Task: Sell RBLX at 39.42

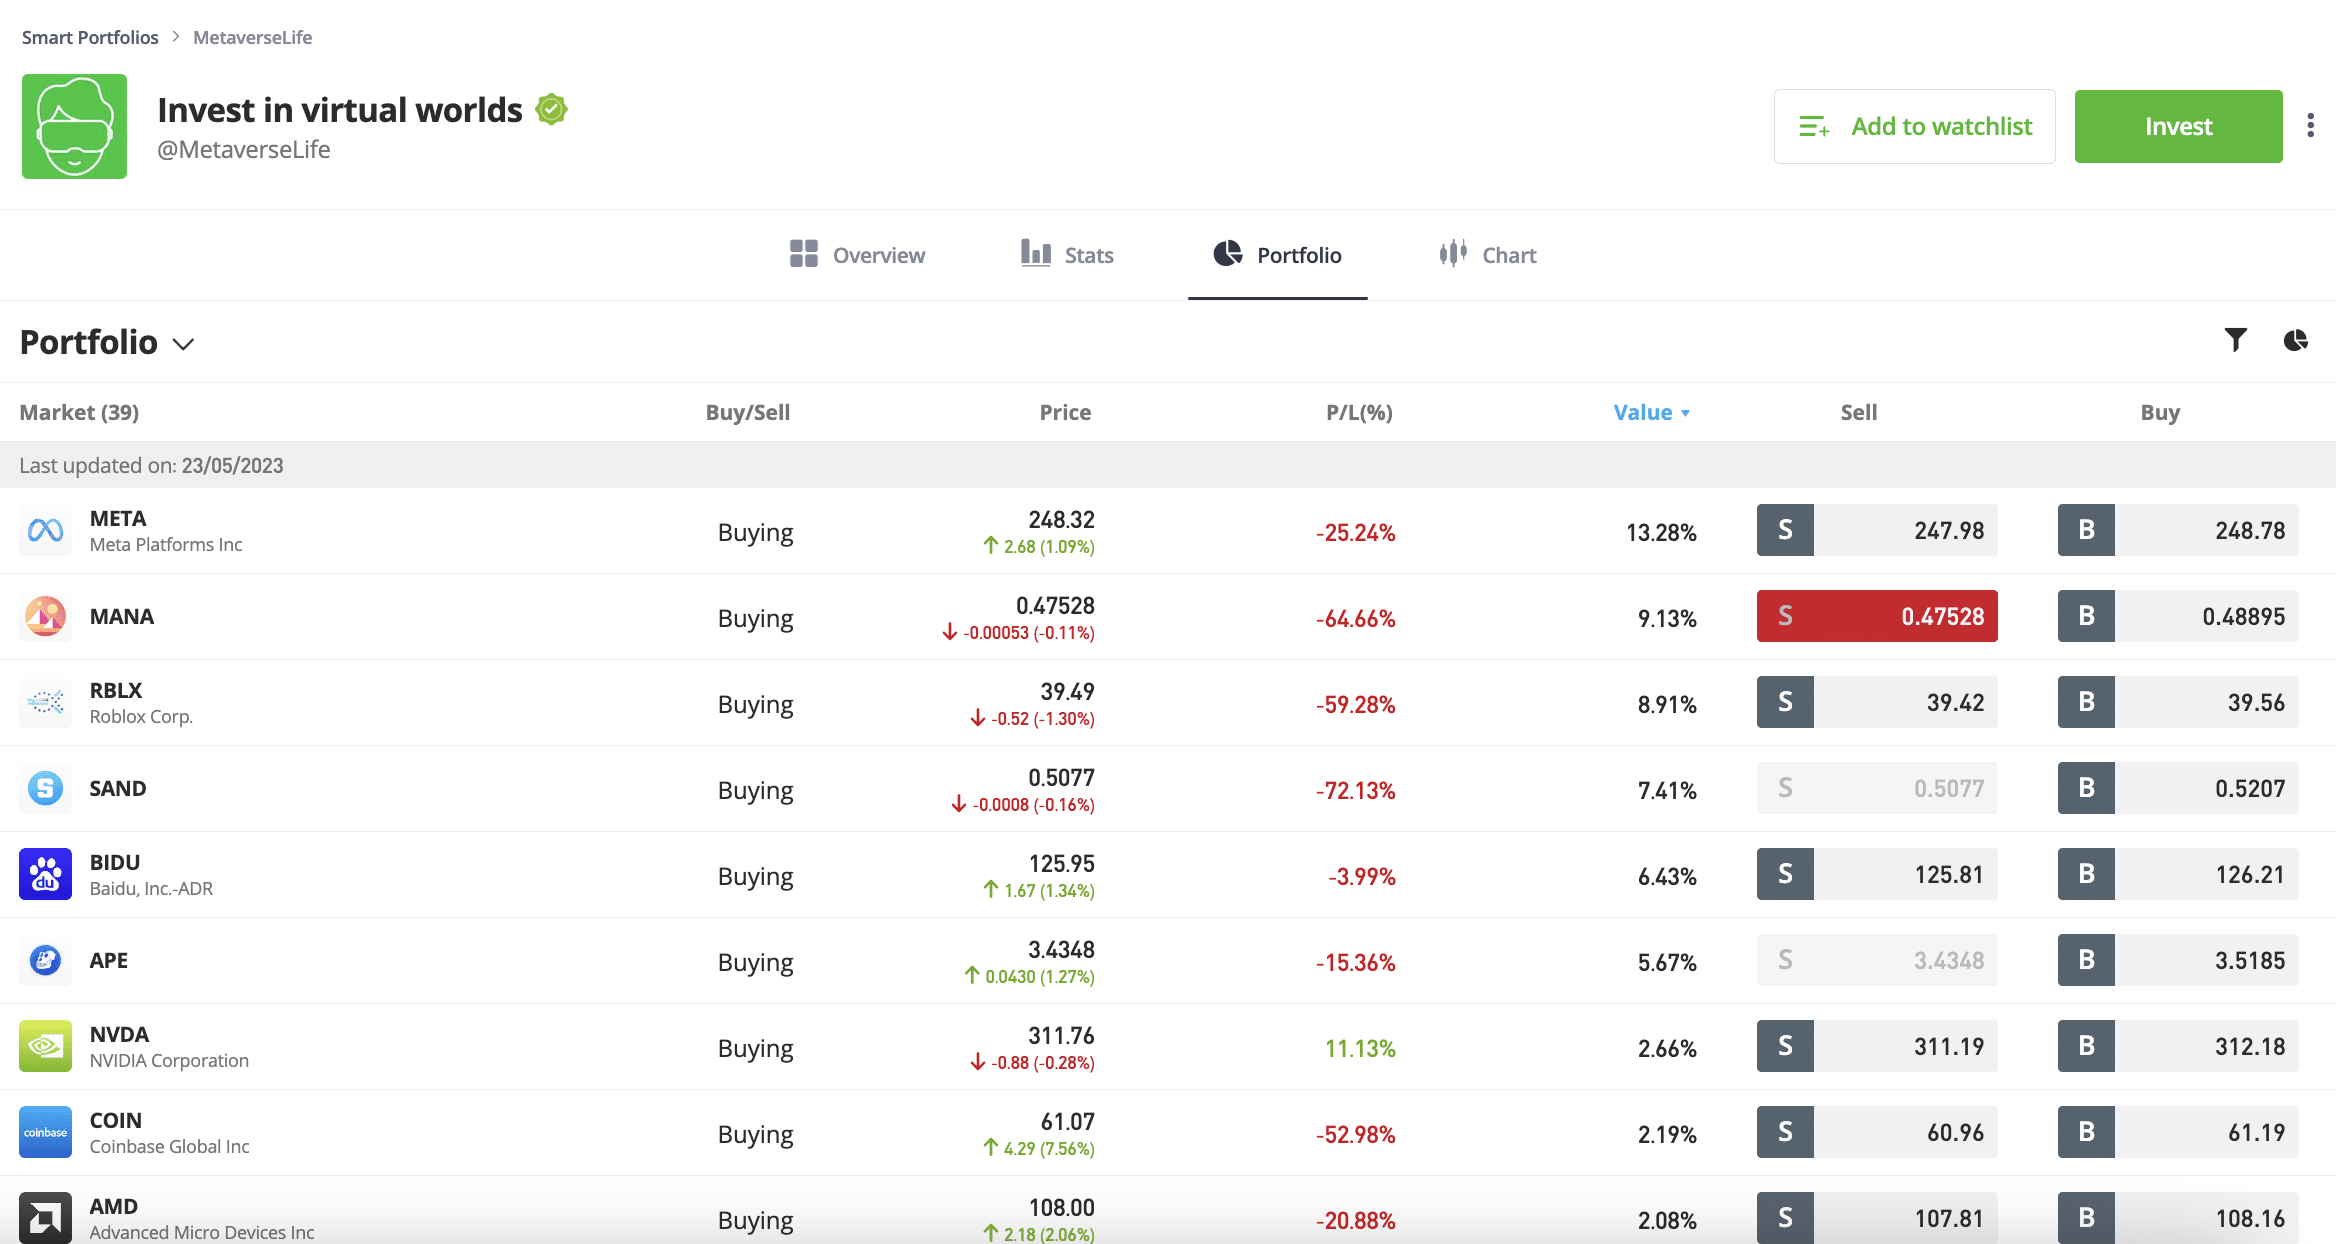Action: 1877,702
